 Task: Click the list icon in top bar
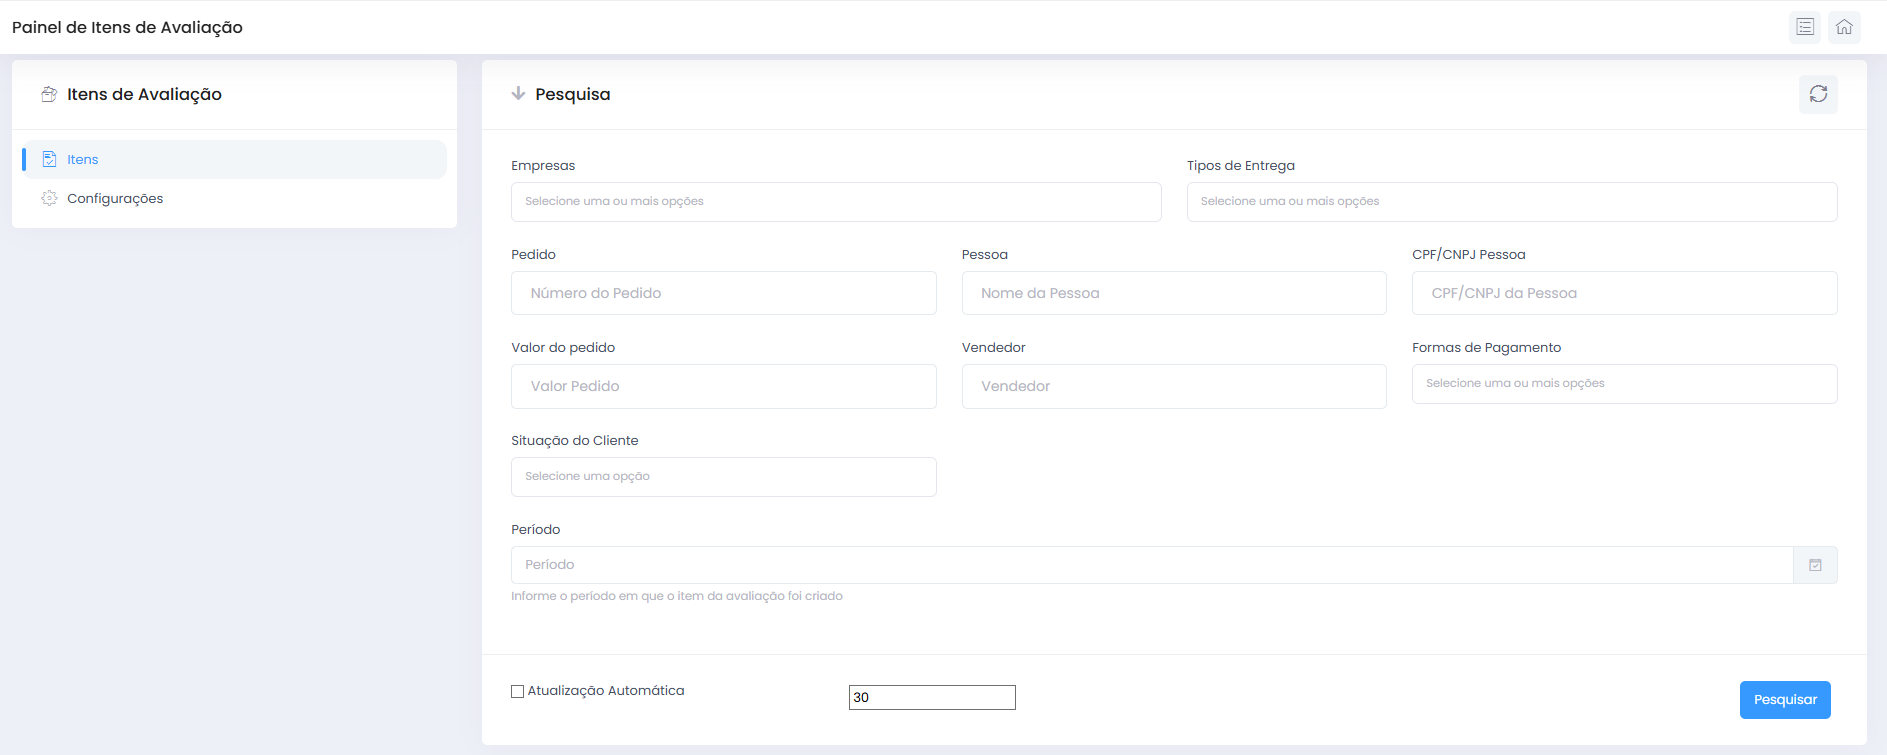(x=1804, y=27)
